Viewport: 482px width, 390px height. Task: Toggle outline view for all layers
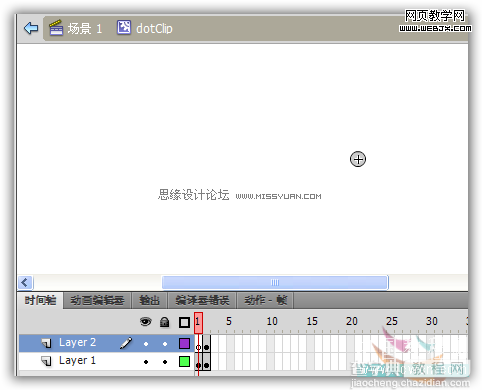point(184,322)
